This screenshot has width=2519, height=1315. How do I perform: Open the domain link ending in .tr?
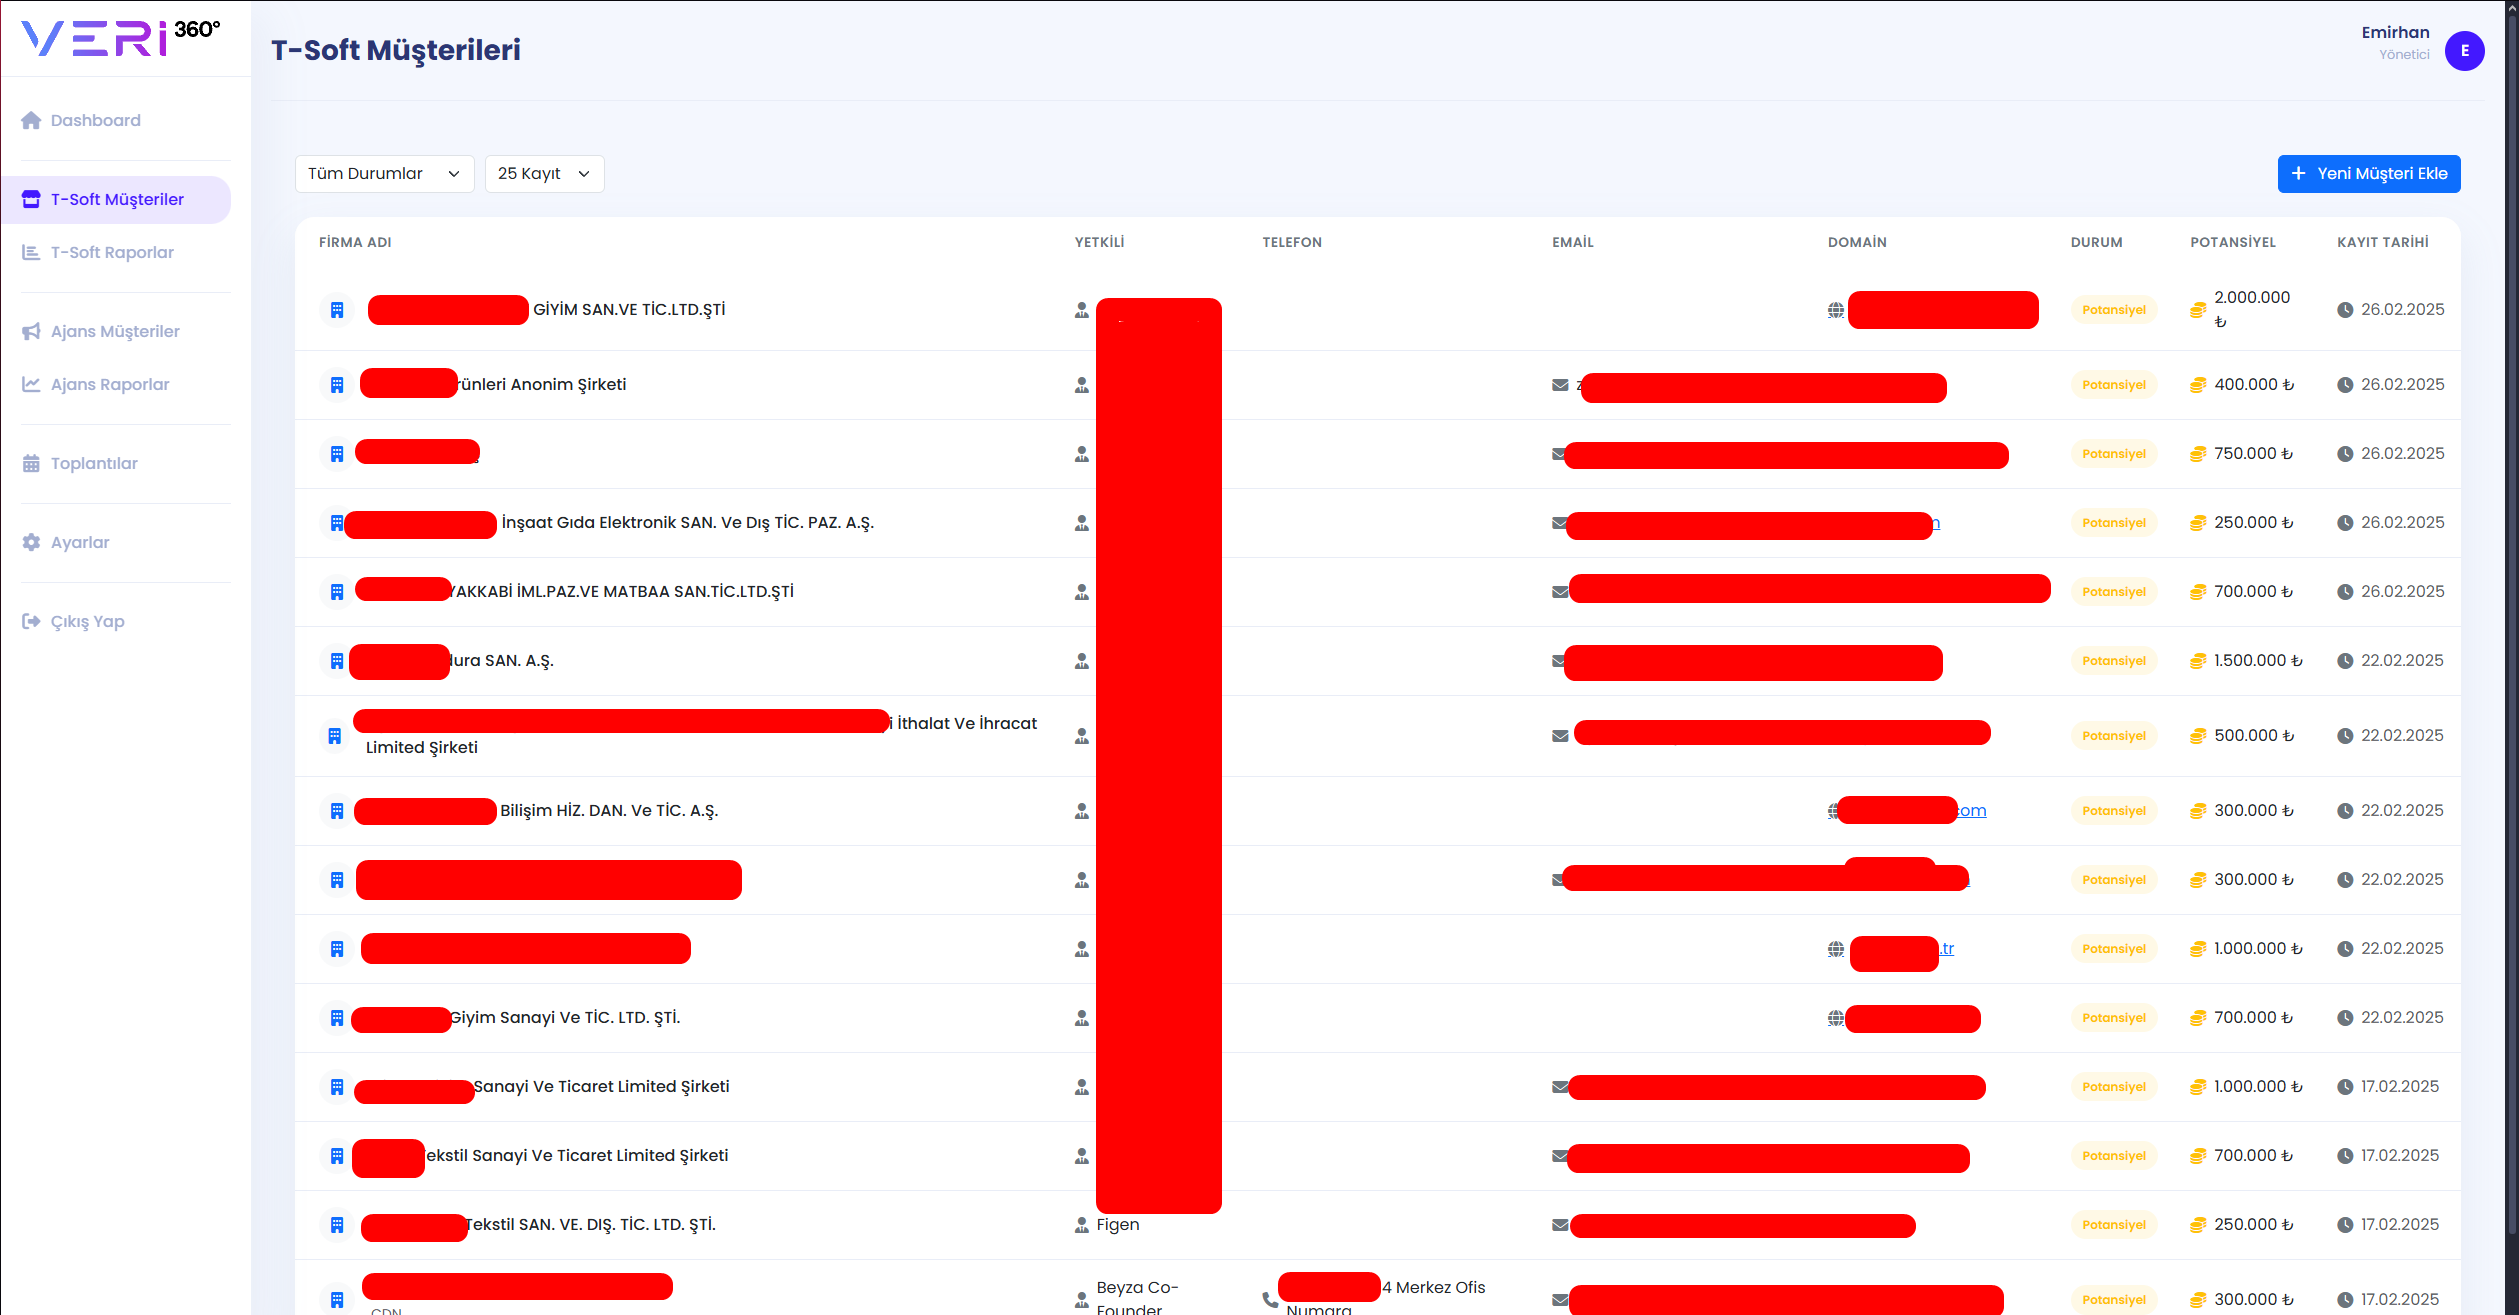point(1946,949)
